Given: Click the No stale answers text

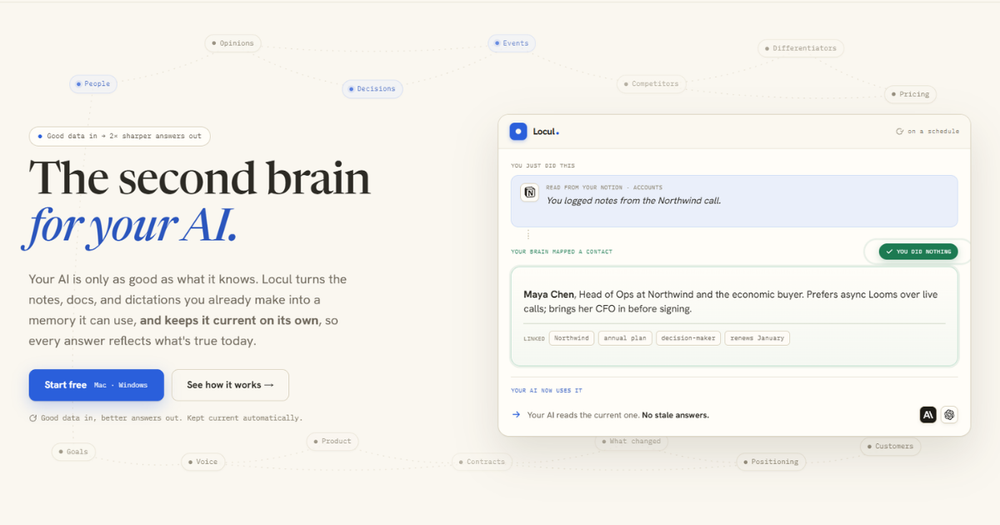Looking at the screenshot, I should pos(675,415).
